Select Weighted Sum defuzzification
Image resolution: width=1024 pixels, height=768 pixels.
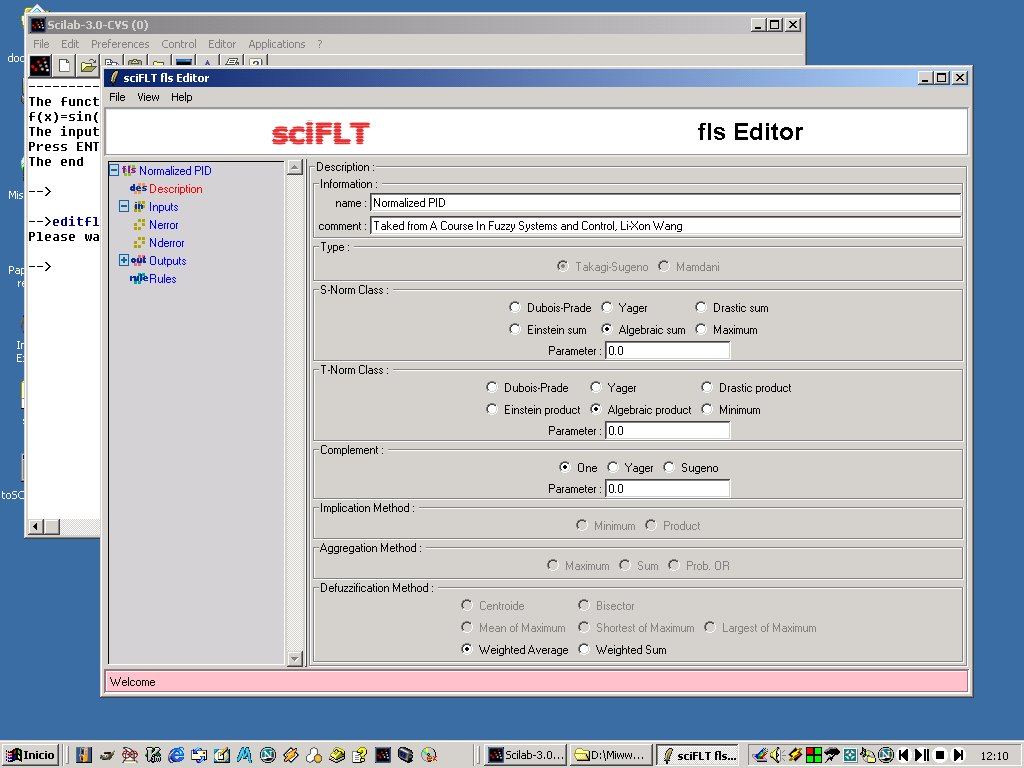click(584, 650)
